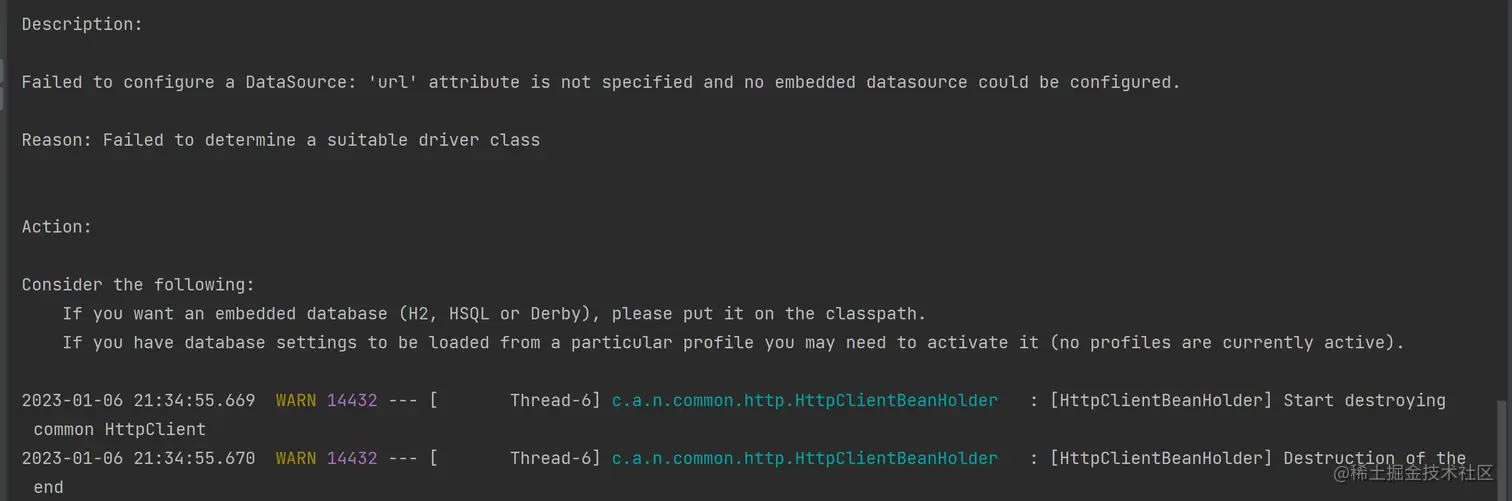This screenshot has height=501, width=1512.
Task: Grab the console vertical scrollbar thumb
Action: pos(1500,450)
